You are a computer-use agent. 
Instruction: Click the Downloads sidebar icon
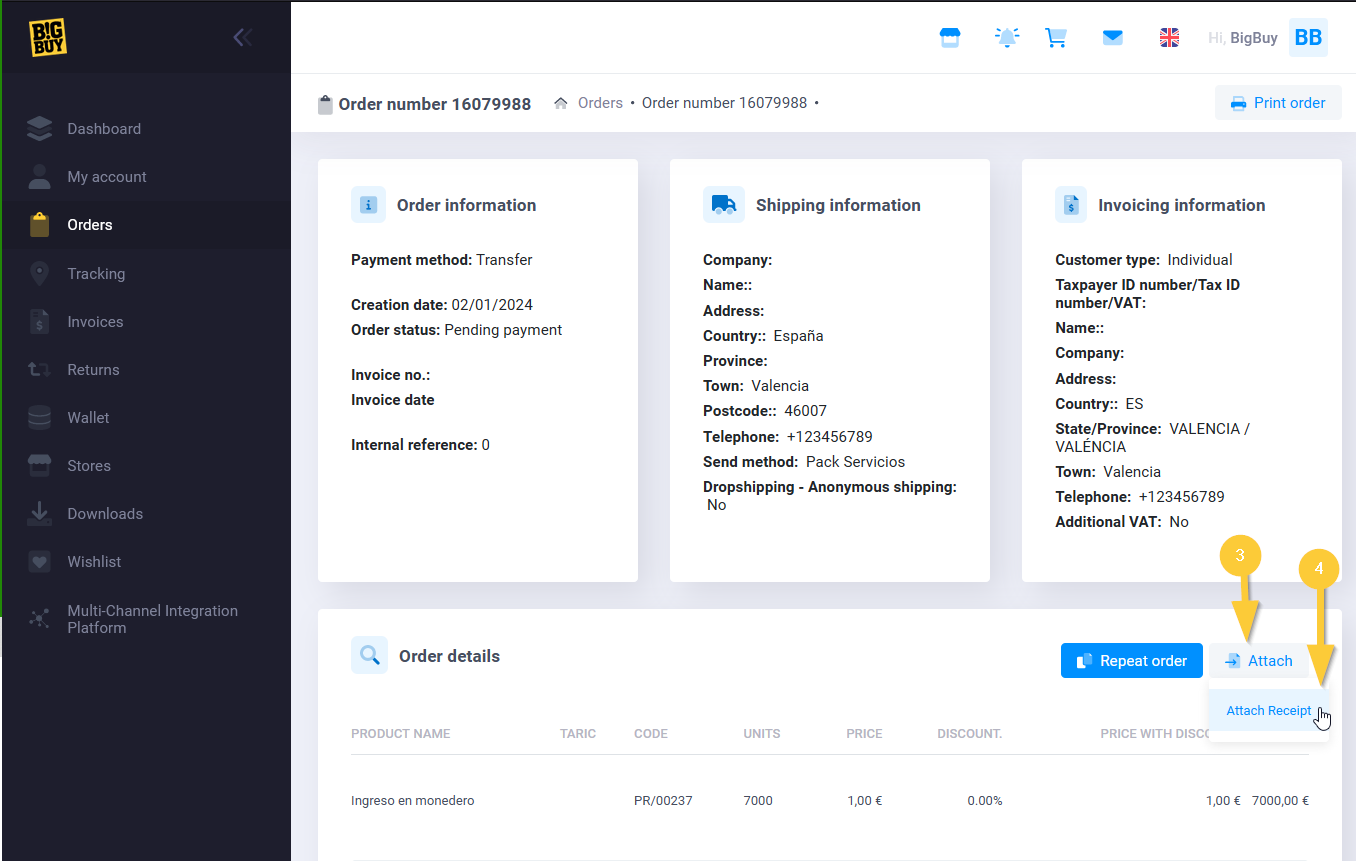click(40, 514)
